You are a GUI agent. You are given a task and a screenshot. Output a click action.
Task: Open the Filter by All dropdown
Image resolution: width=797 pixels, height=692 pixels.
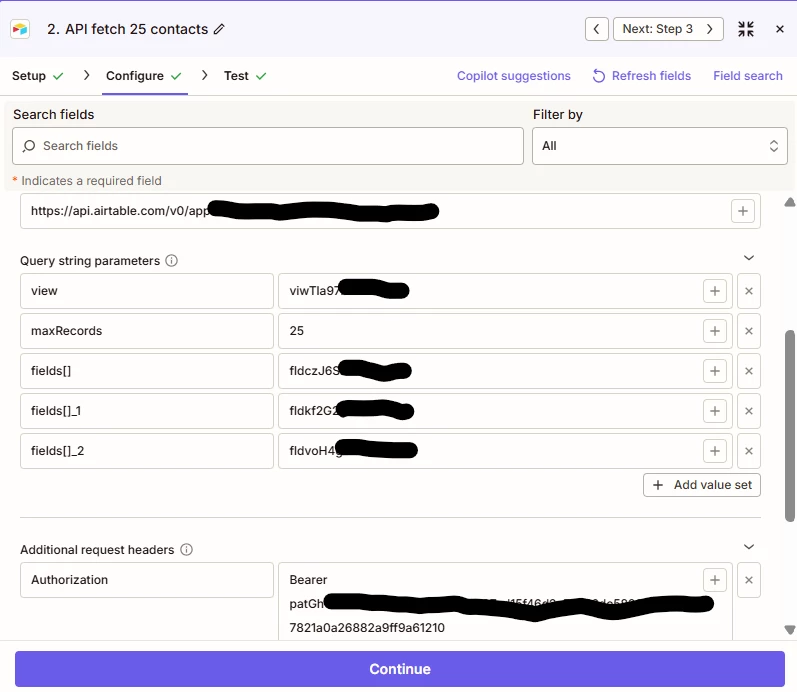pyautogui.click(x=660, y=146)
